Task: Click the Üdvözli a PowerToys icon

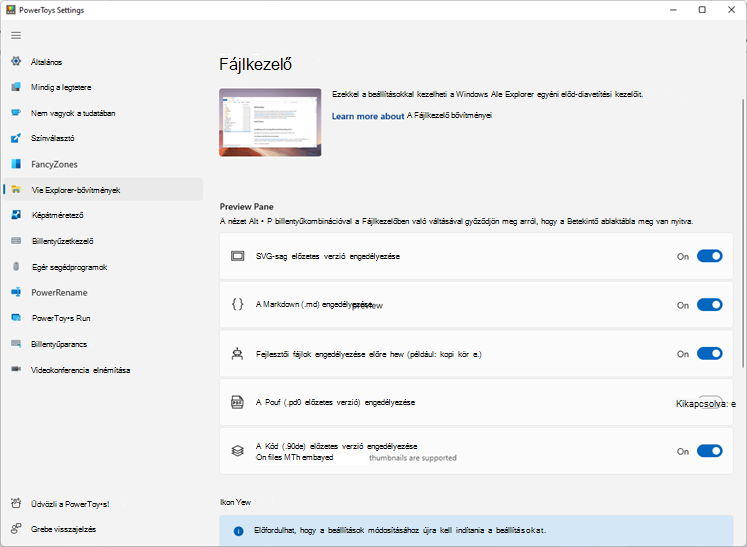Action: (16, 503)
